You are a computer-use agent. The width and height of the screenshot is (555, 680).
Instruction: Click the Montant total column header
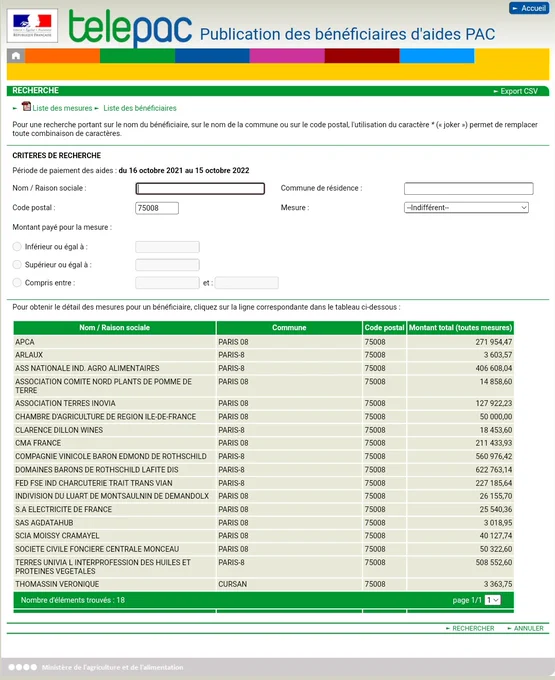click(460, 328)
